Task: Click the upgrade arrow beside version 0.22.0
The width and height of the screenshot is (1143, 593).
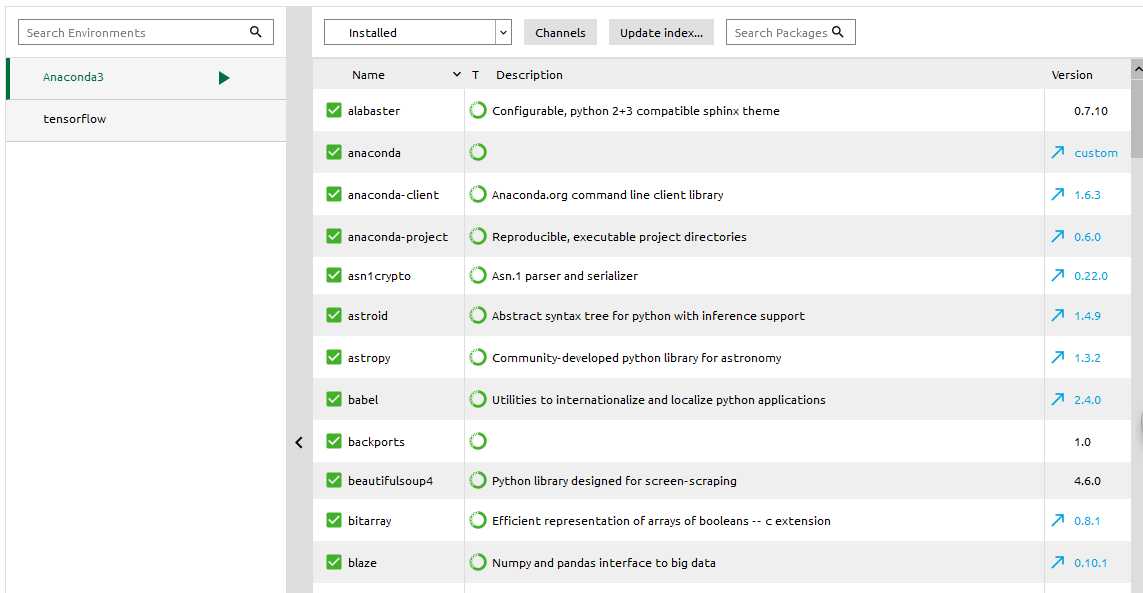Action: point(1058,275)
